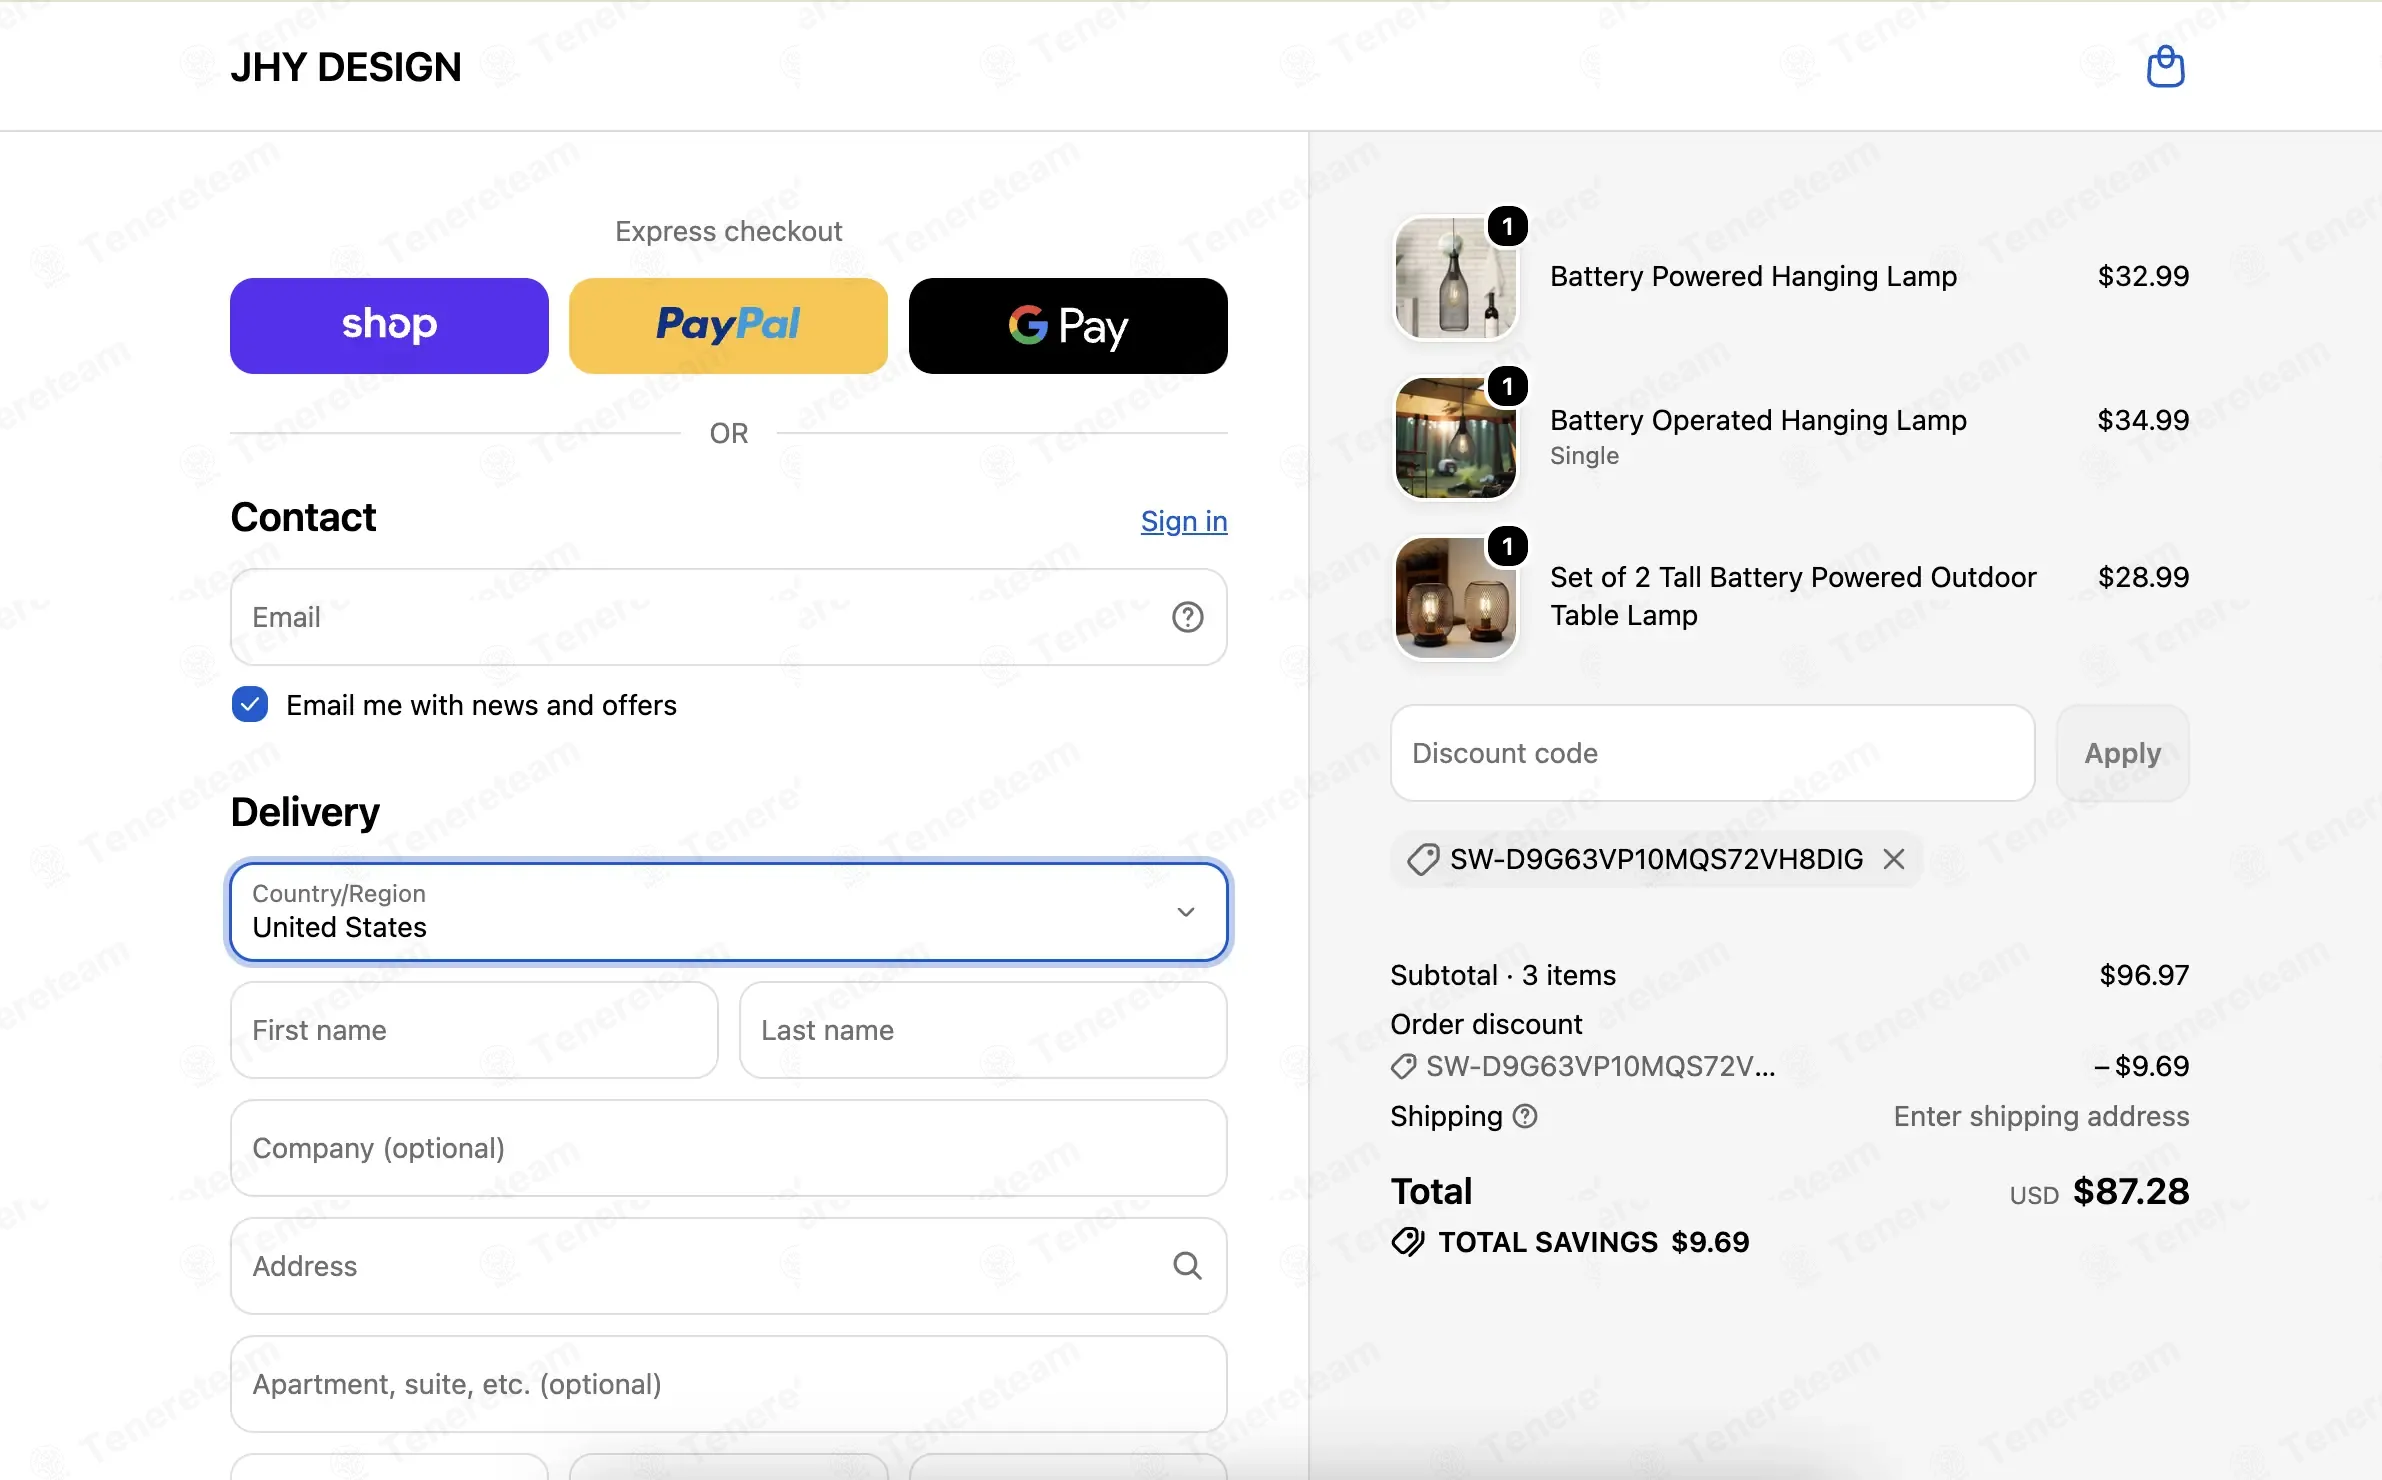
Task: Click the $96.97 subtotal value
Action: [x=2144, y=975]
